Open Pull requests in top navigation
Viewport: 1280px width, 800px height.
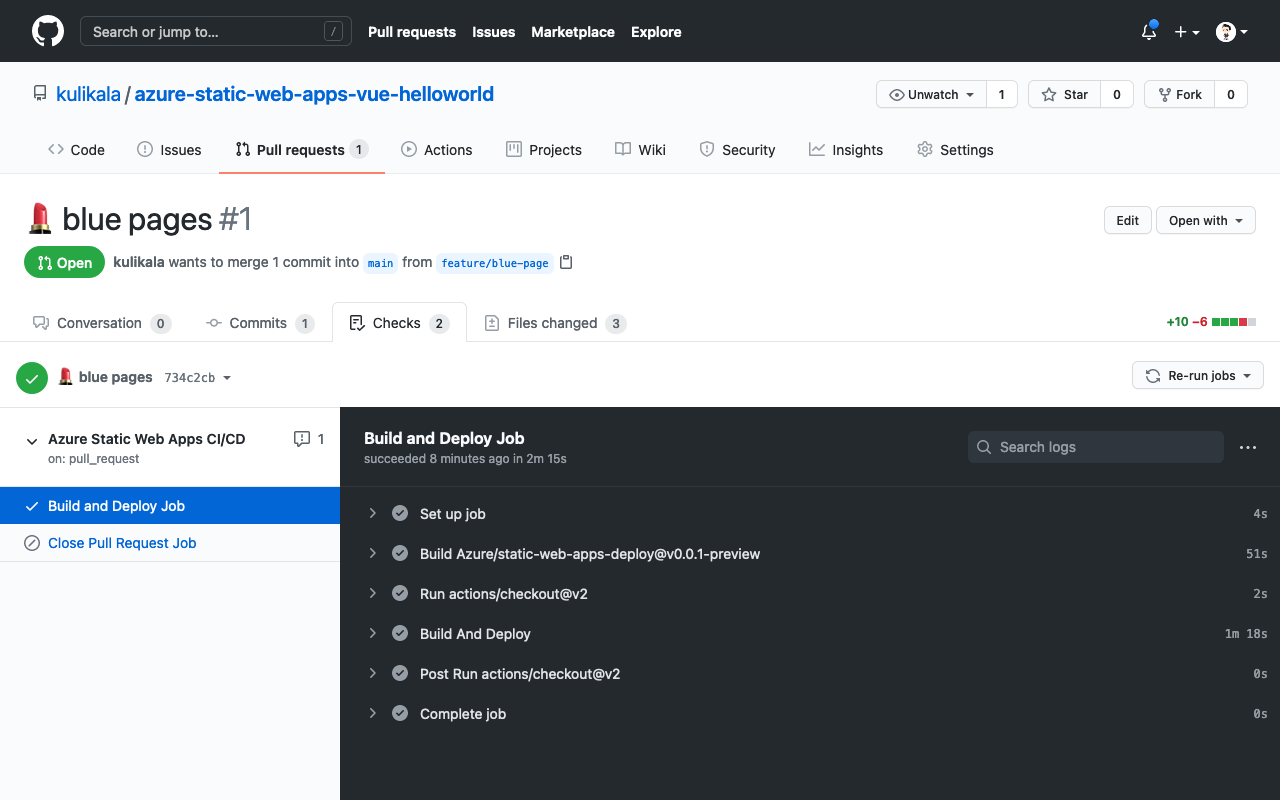pos(412,32)
